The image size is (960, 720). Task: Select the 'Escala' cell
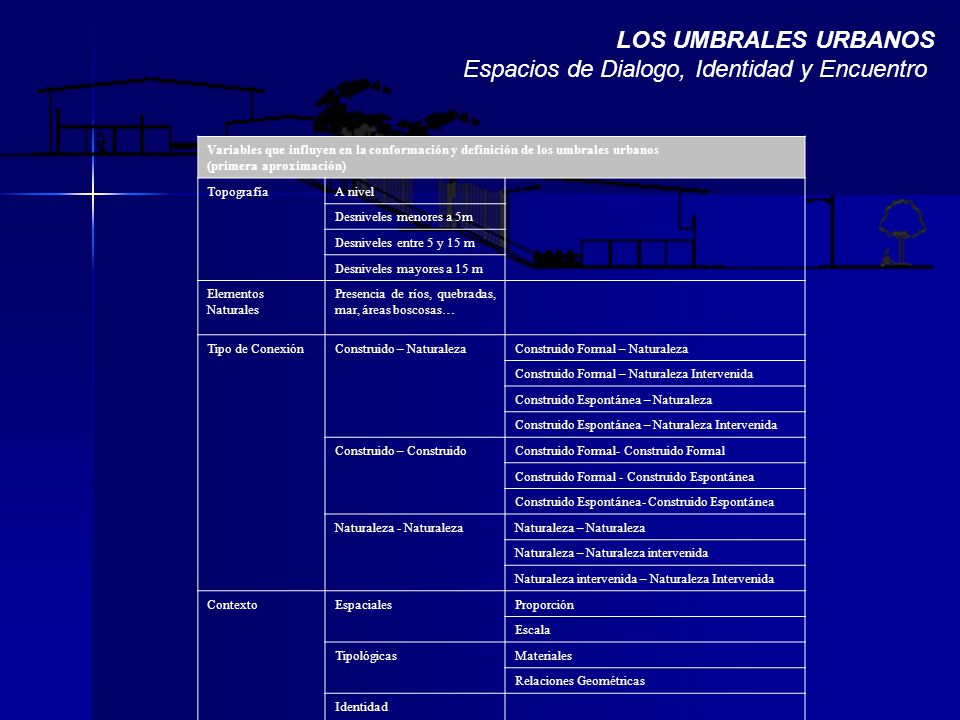click(x=655, y=629)
